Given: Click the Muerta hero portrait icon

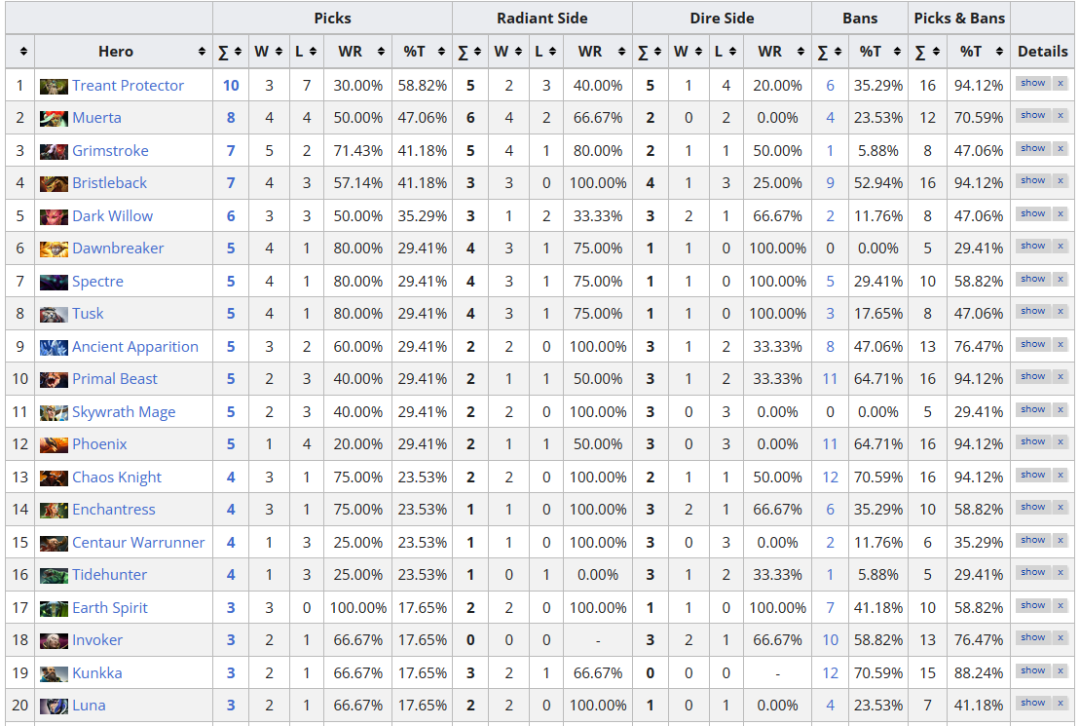Looking at the screenshot, I should (x=54, y=118).
